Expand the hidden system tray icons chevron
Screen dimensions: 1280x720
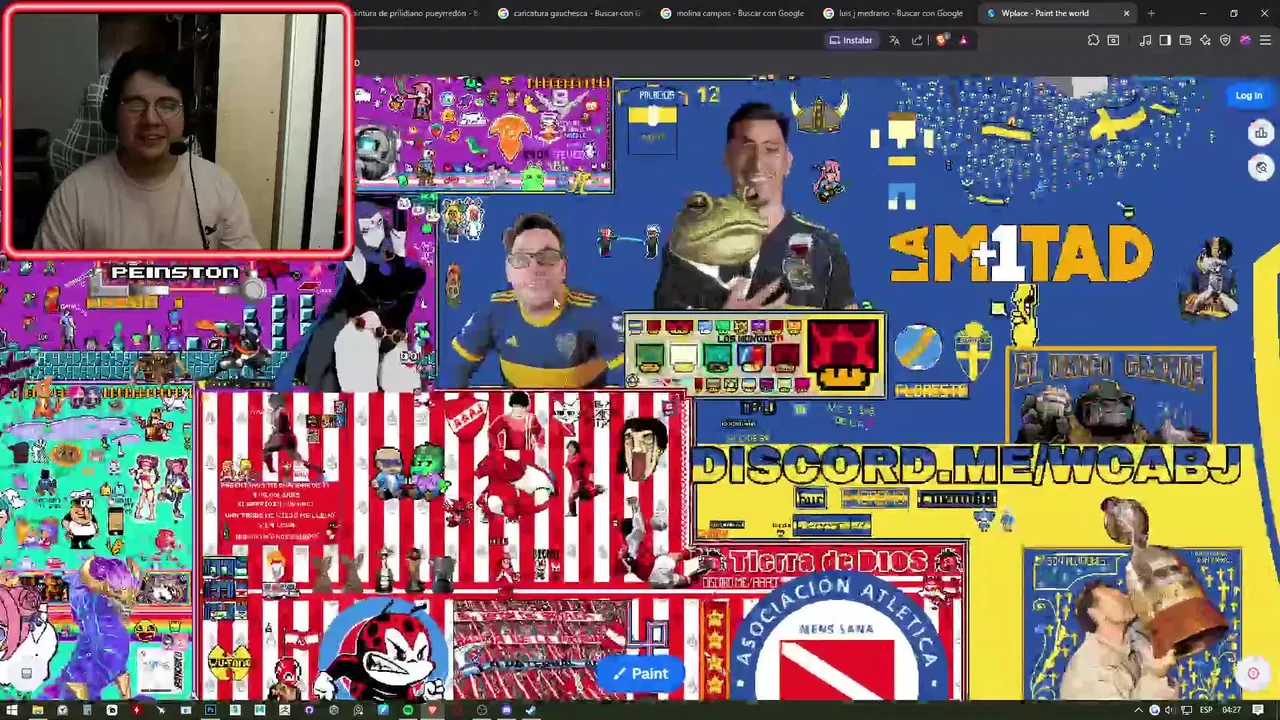1138,710
